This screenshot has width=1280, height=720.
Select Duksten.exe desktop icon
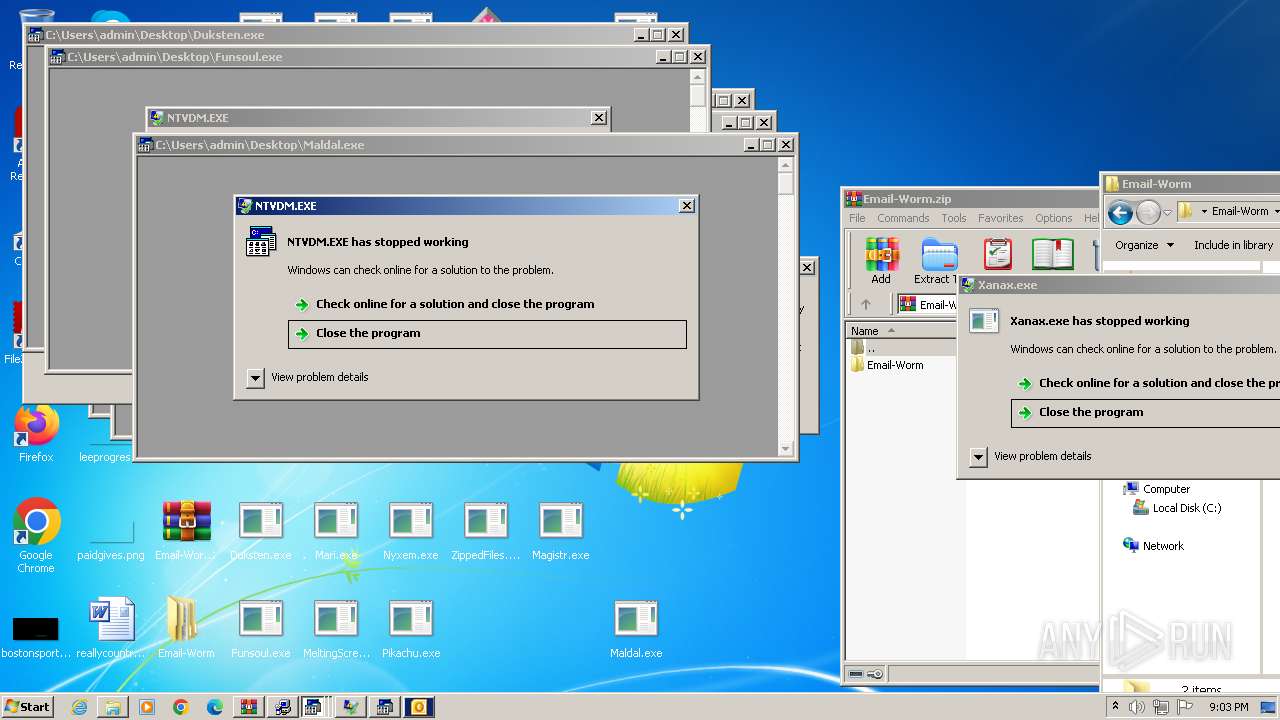tap(261, 531)
